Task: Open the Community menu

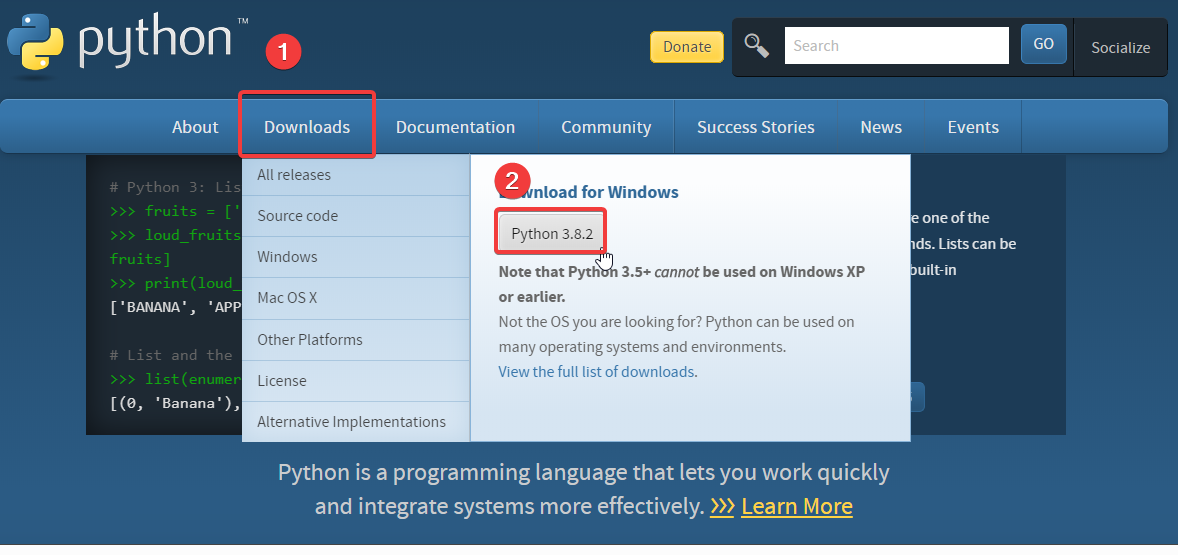Action: pyautogui.click(x=606, y=127)
